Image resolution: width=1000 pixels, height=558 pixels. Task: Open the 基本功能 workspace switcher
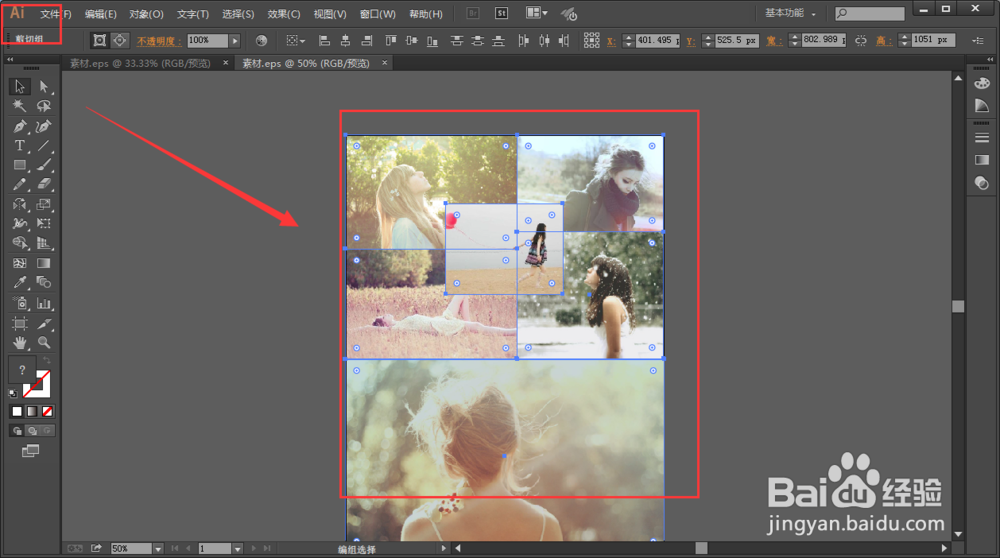790,13
